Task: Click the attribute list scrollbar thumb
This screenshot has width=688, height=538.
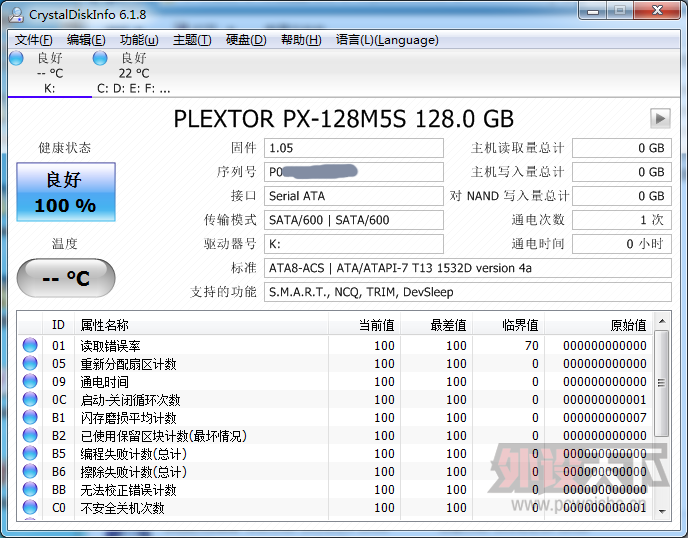Action: point(662,383)
